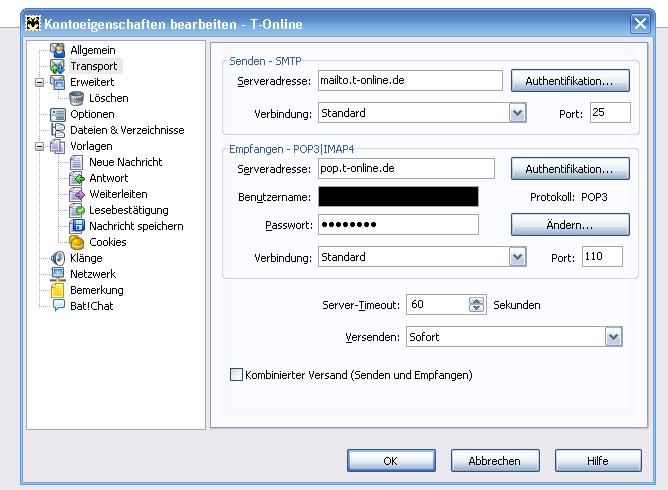Viewport: 668px width, 490px height.
Task: Click the Erweitert tree icon
Action: (x=58, y=82)
